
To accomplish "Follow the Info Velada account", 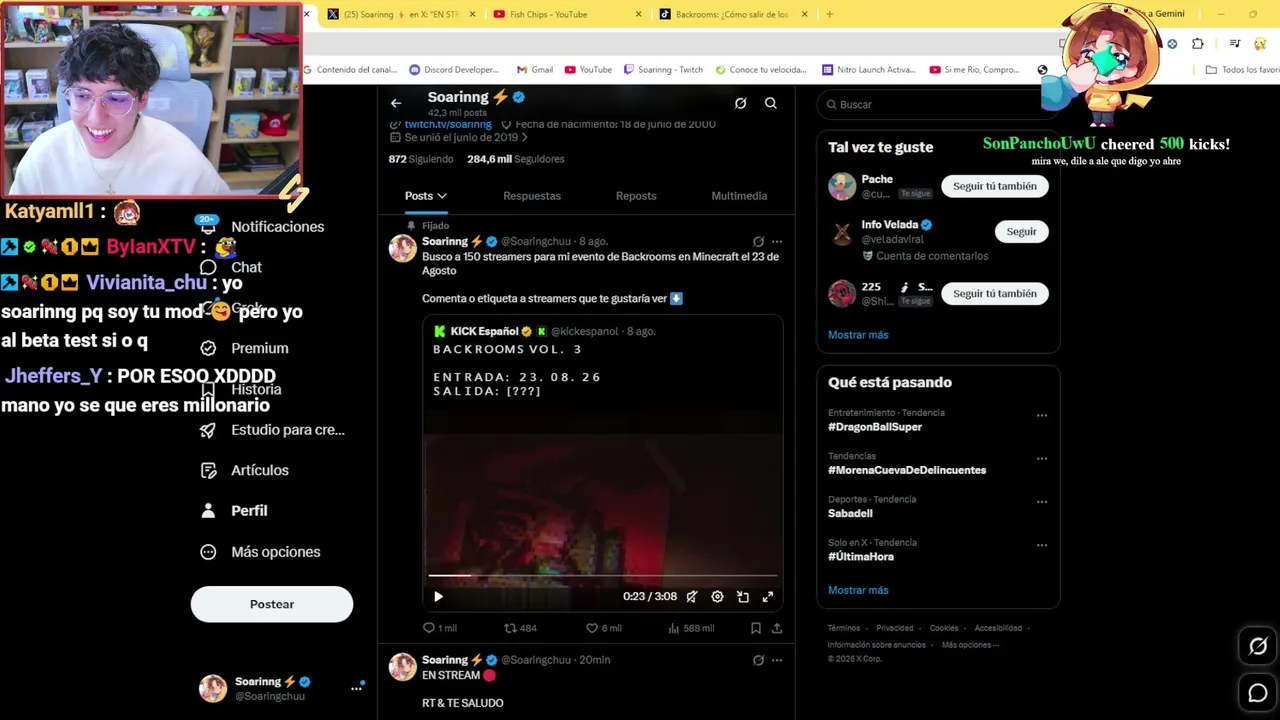I will click(x=1021, y=232).
